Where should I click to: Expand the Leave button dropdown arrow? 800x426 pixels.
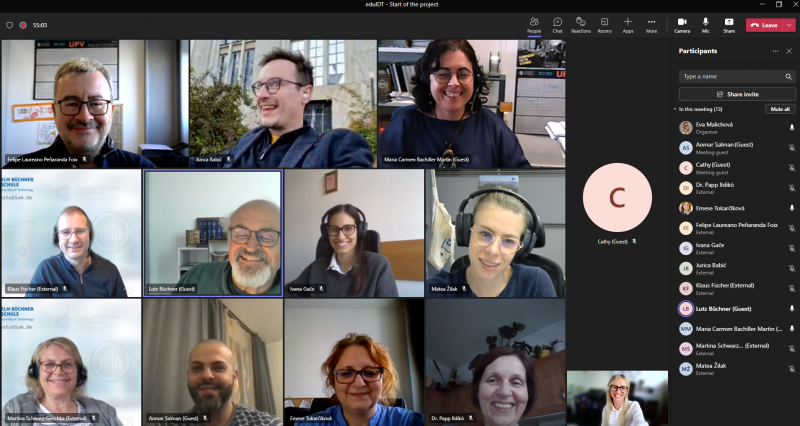point(787,25)
